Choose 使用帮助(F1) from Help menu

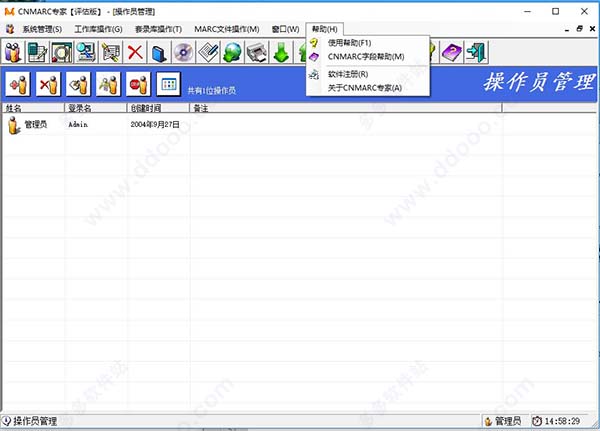[x=349, y=43]
